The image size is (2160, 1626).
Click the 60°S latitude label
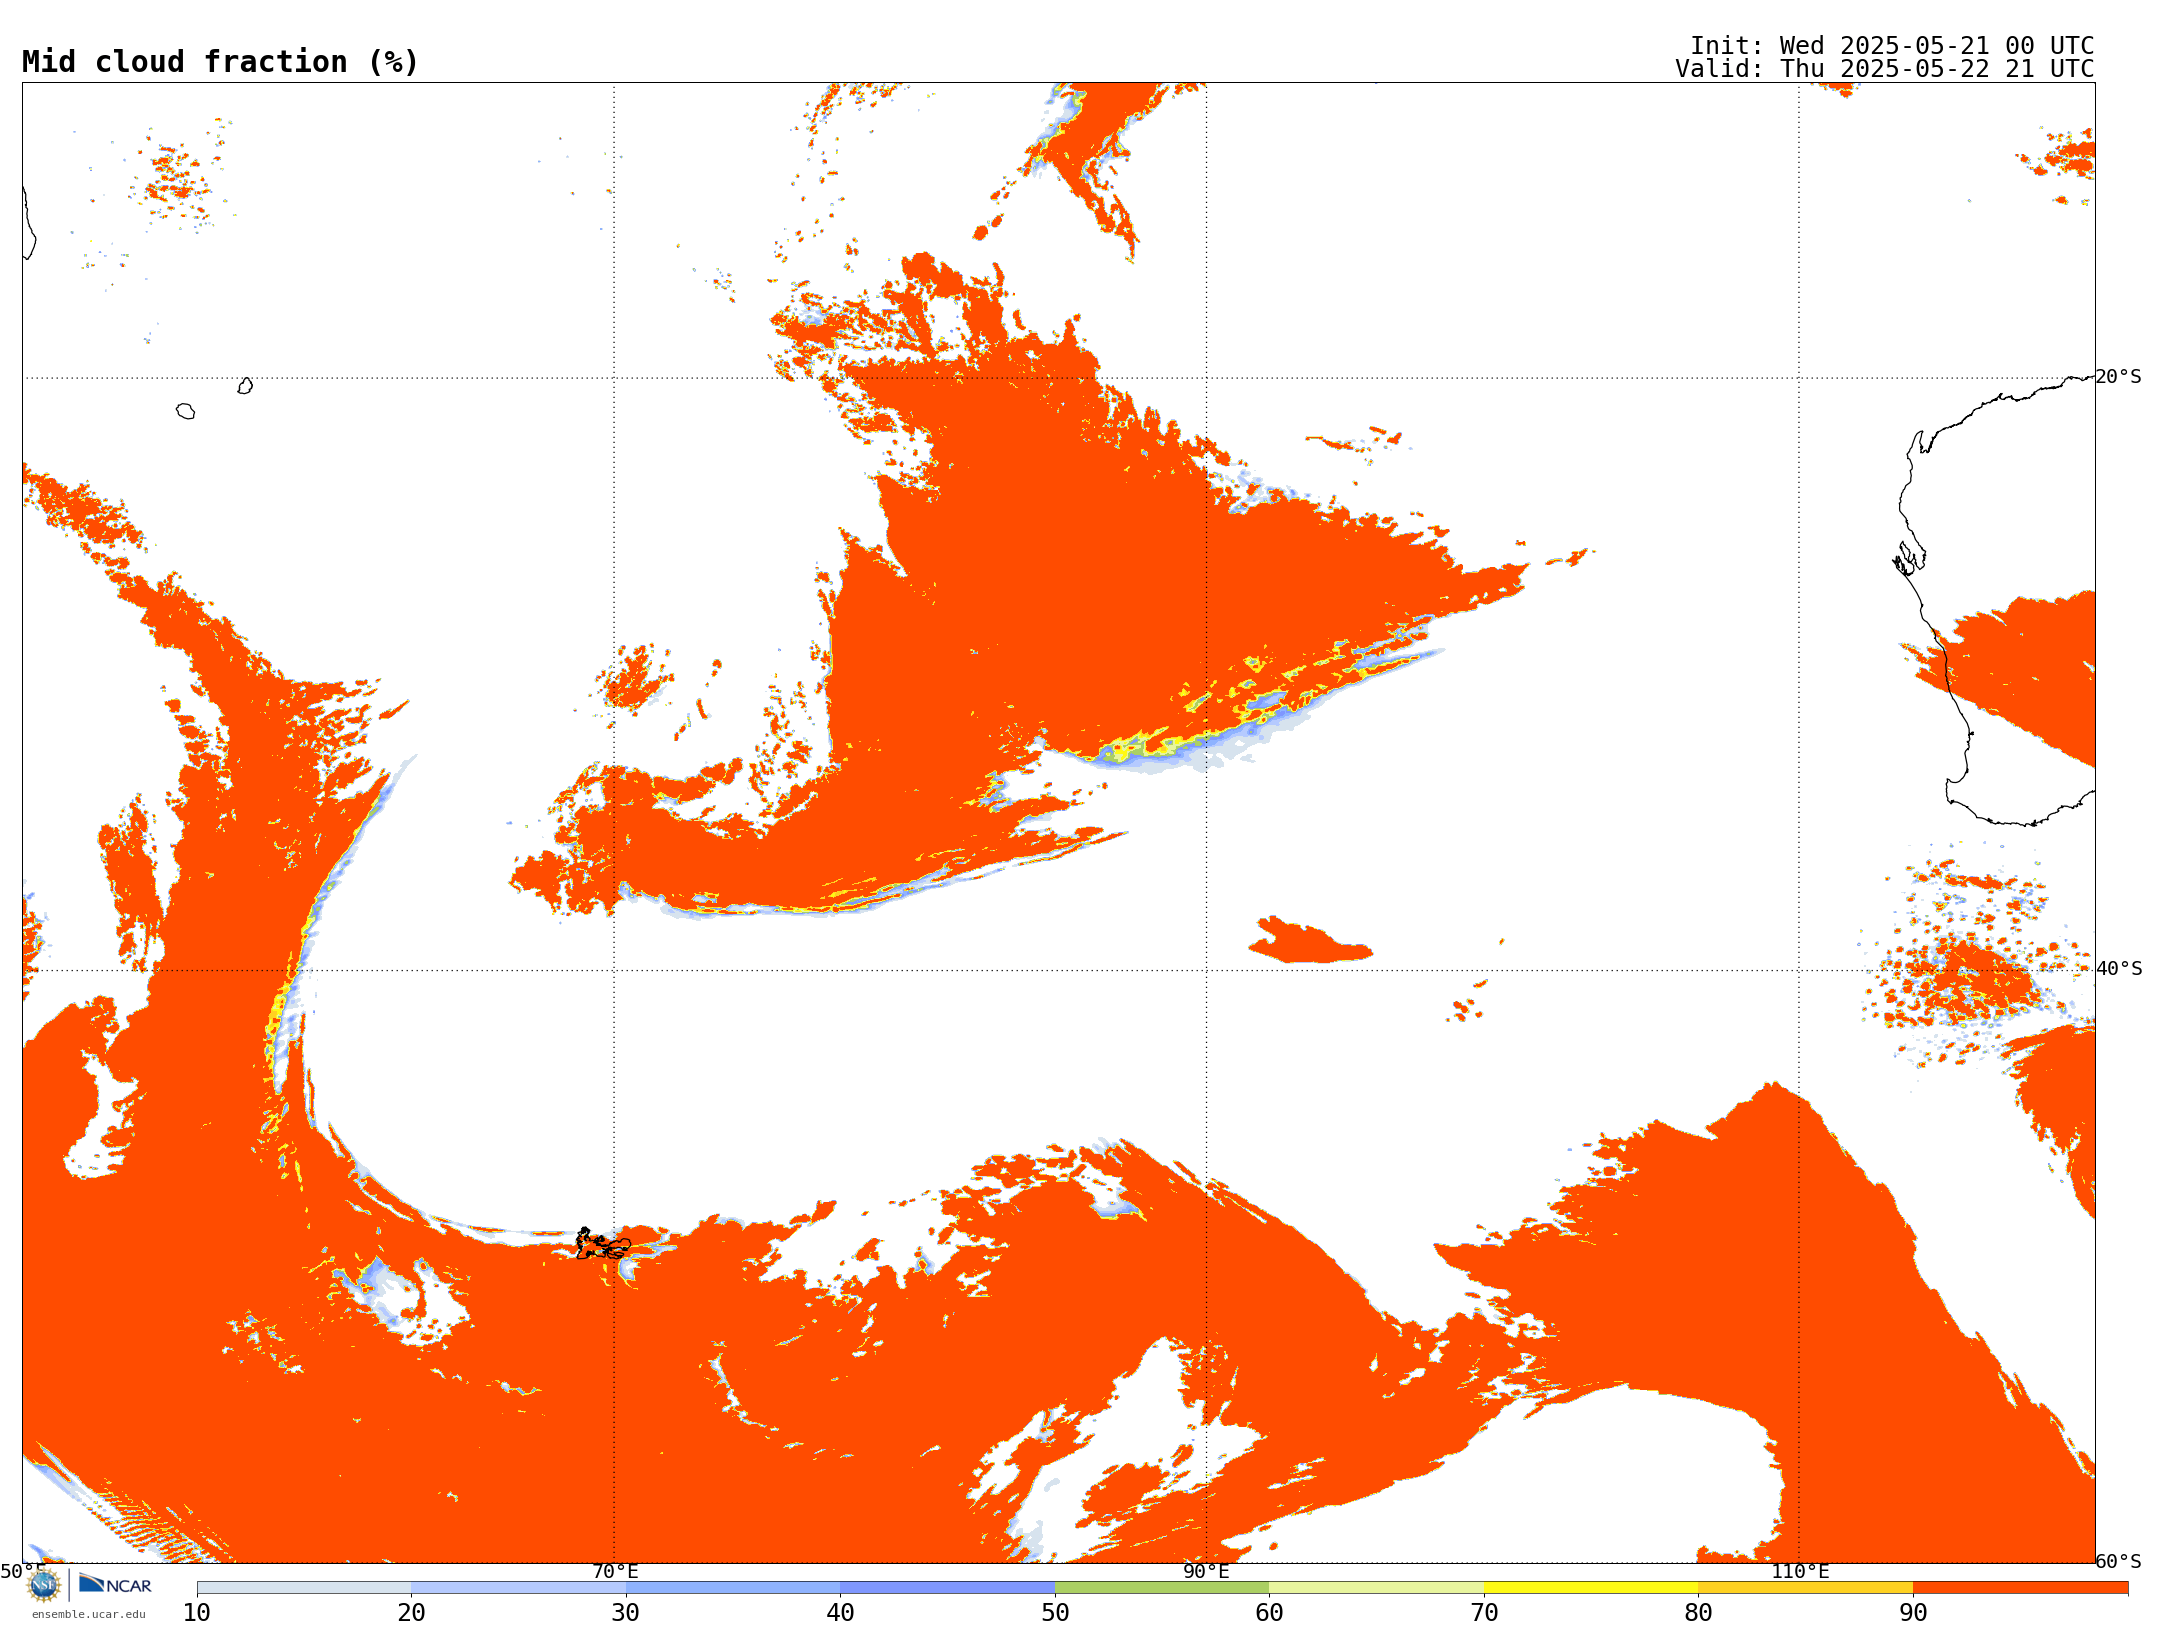[x=2119, y=1561]
